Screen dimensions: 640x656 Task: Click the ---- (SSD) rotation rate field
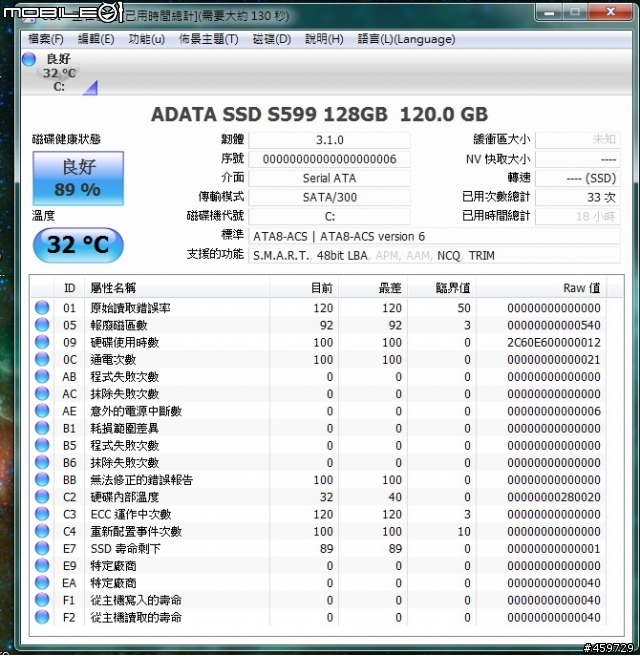(x=577, y=178)
